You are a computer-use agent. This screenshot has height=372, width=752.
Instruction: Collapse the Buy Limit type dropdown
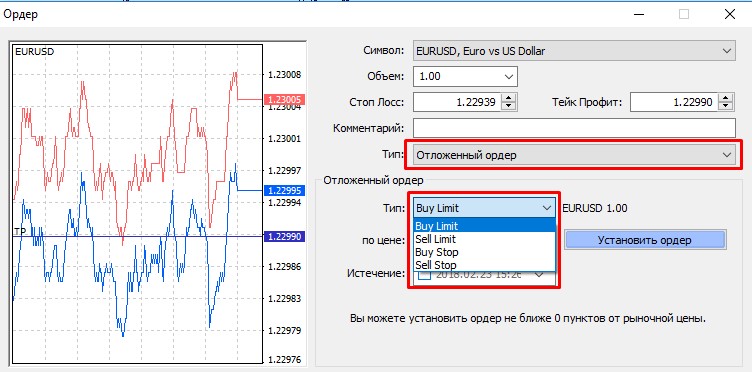pos(547,208)
